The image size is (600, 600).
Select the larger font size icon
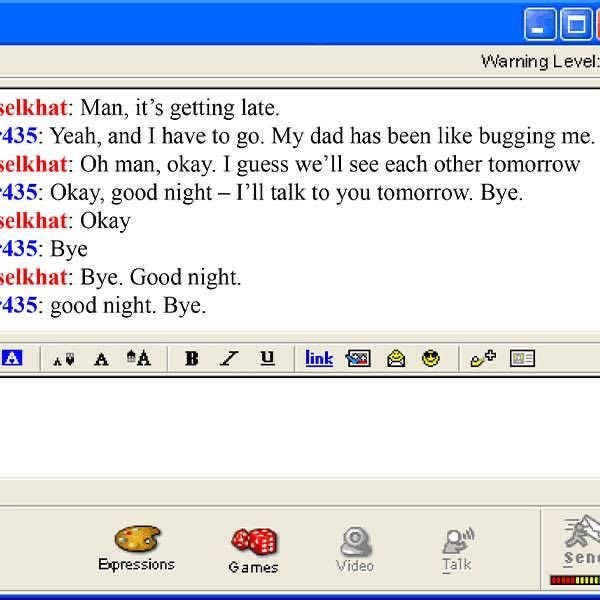pos(139,358)
